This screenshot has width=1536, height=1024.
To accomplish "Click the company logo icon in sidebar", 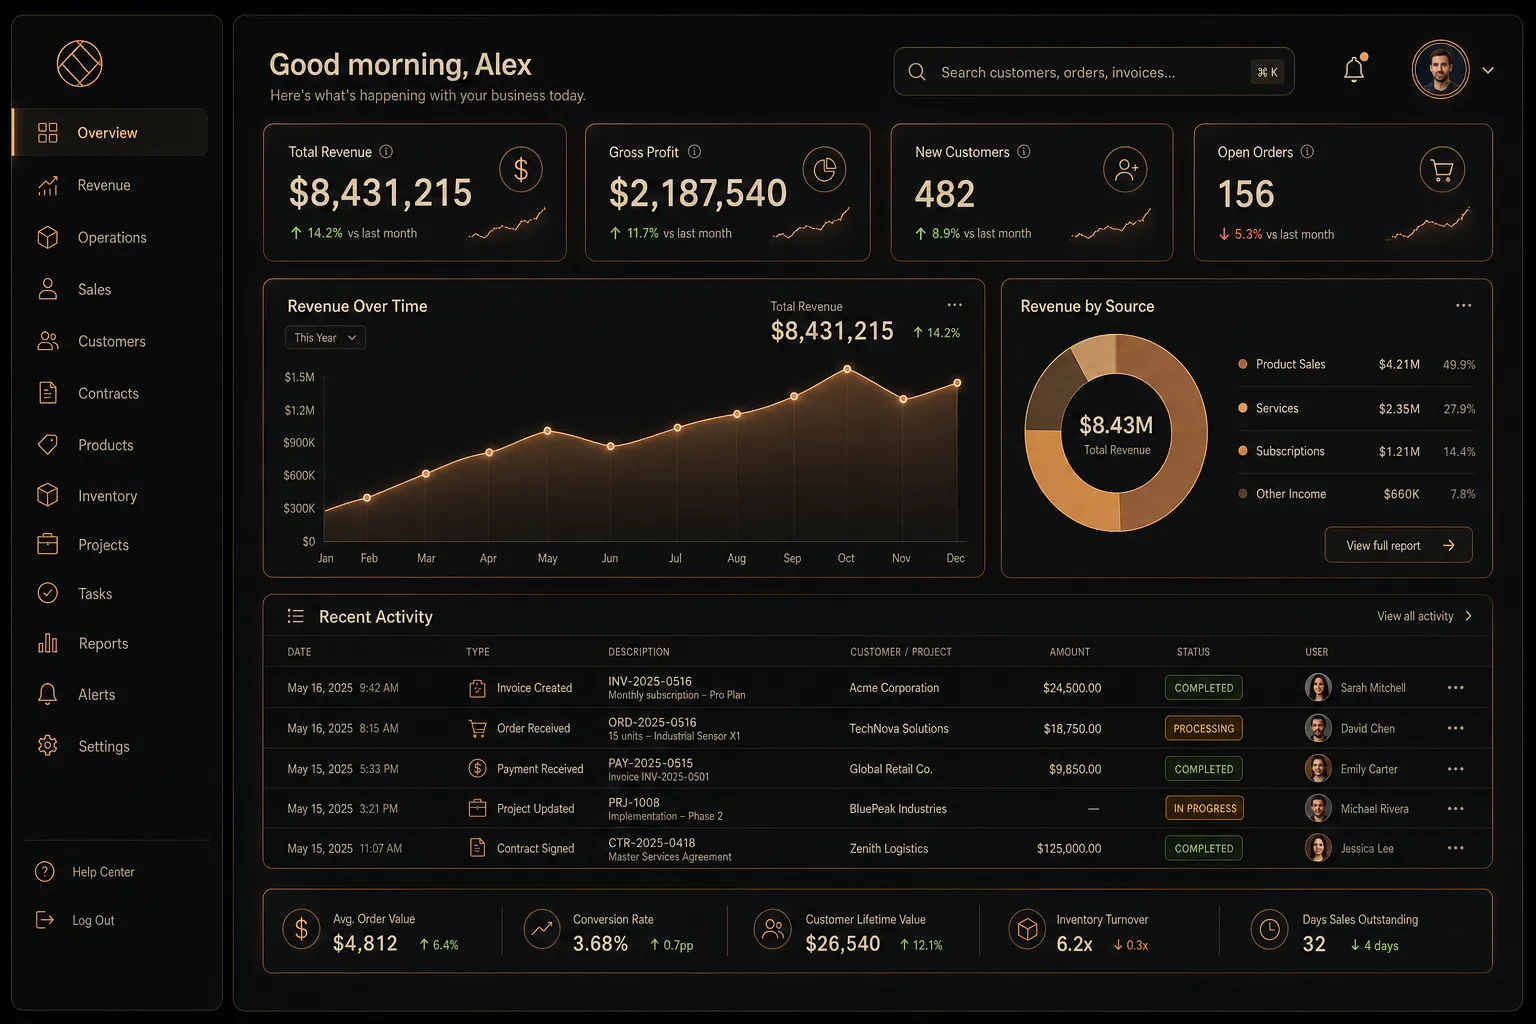I will tap(80, 64).
